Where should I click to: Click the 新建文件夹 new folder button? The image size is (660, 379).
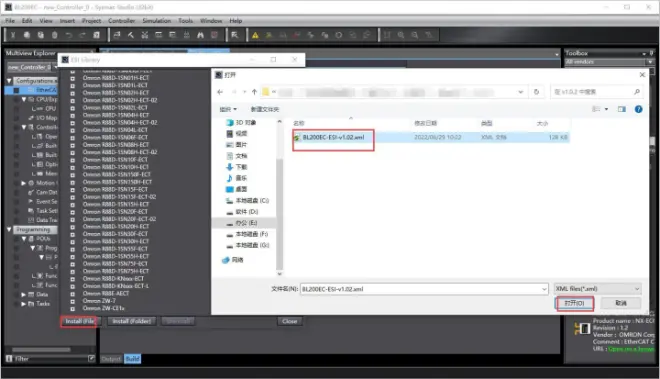click(x=265, y=109)
